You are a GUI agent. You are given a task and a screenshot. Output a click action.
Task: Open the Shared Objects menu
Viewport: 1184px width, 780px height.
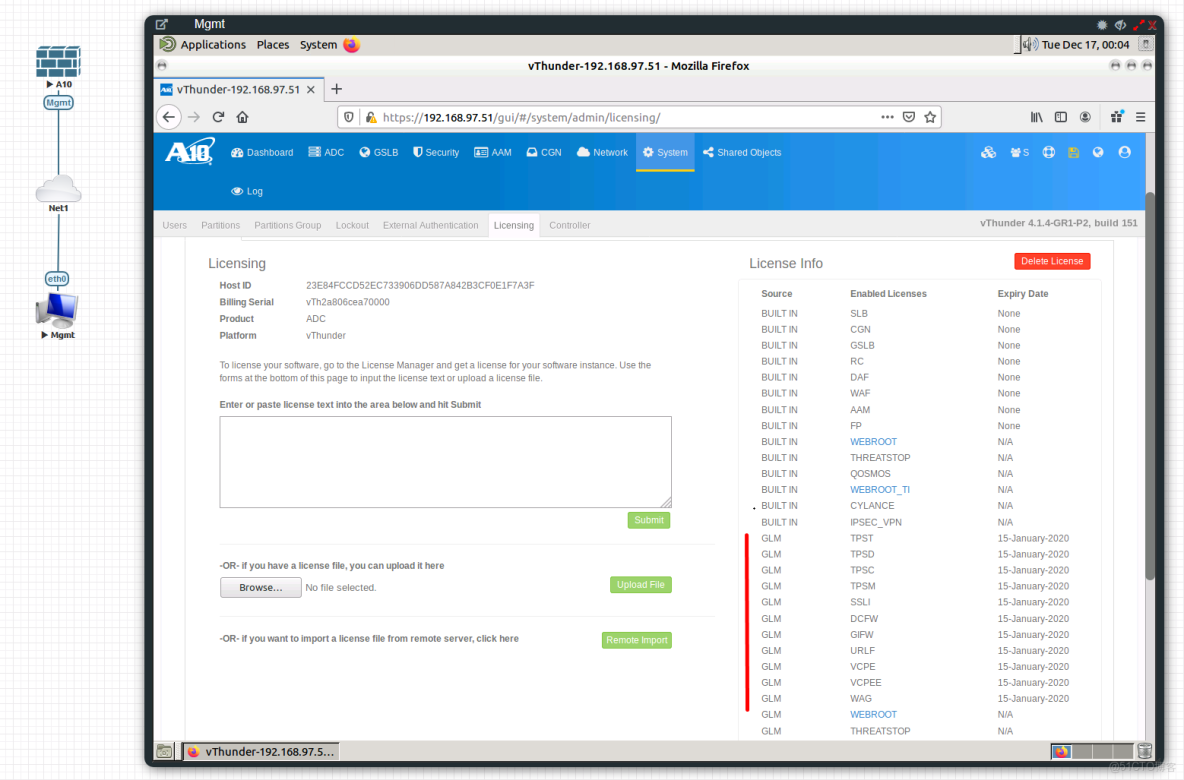coord(742,153)
